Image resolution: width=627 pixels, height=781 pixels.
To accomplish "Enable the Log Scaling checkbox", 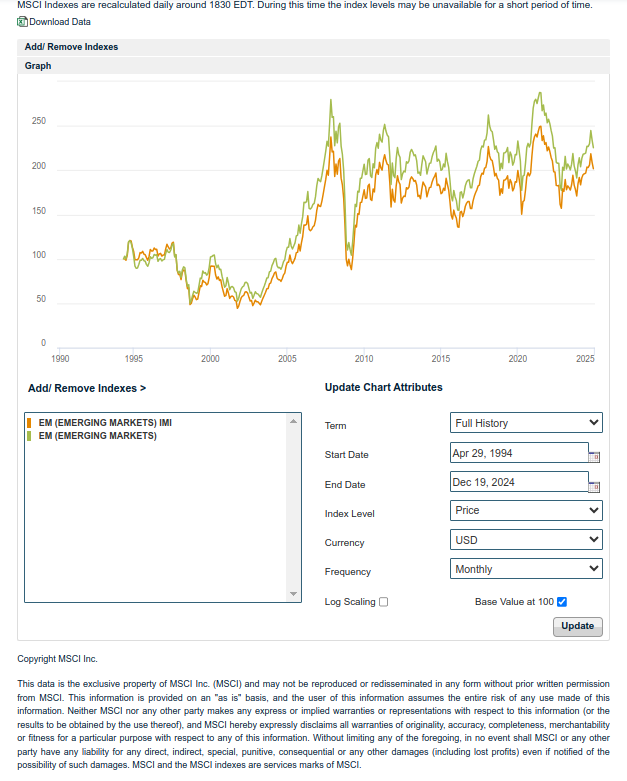I will point(384,602).
